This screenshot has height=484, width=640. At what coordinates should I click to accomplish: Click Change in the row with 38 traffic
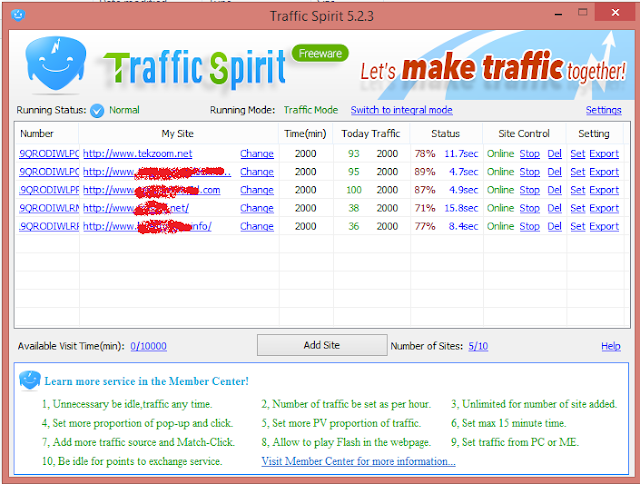[x=257, y=208]
